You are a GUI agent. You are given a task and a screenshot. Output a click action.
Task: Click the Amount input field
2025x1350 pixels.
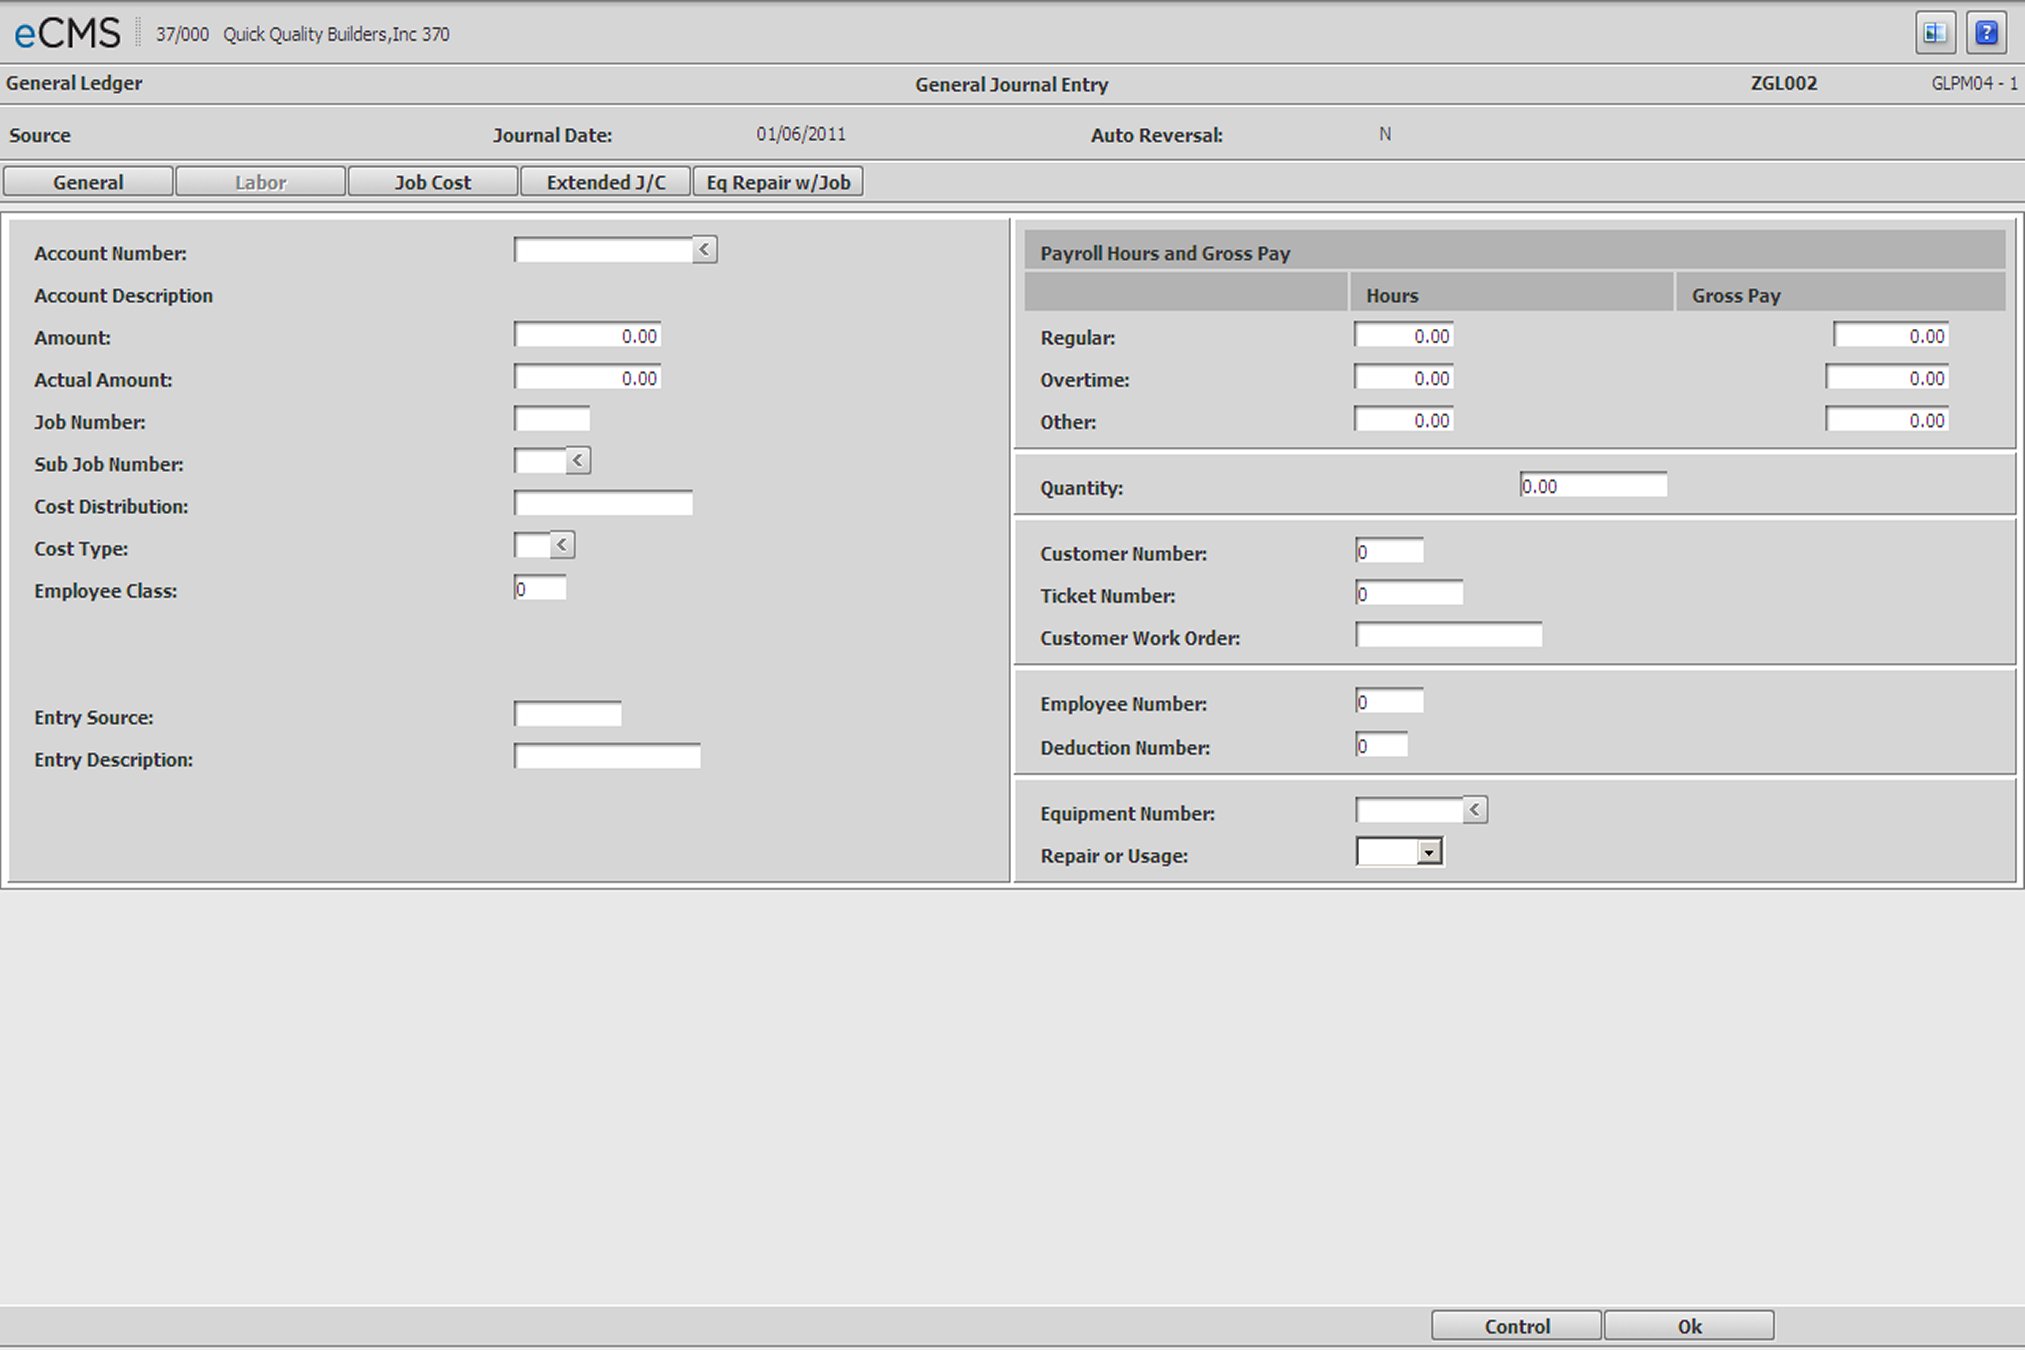point(587,336)
